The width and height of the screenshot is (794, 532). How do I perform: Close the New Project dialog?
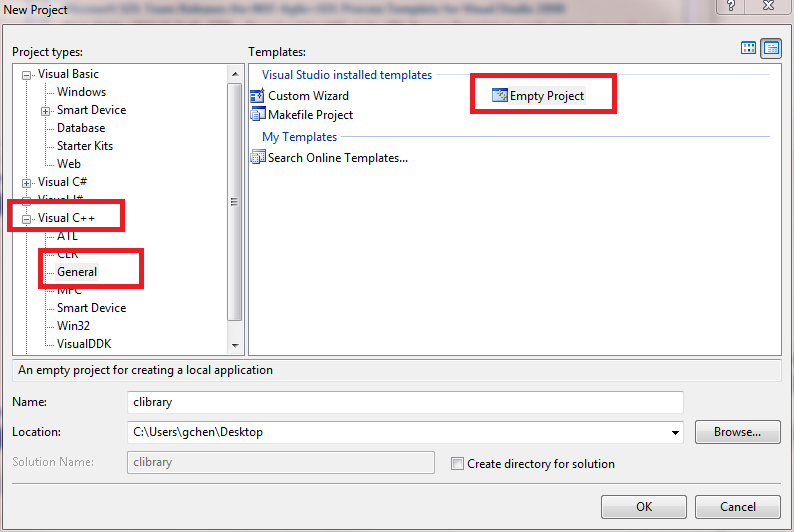(768, 6)
